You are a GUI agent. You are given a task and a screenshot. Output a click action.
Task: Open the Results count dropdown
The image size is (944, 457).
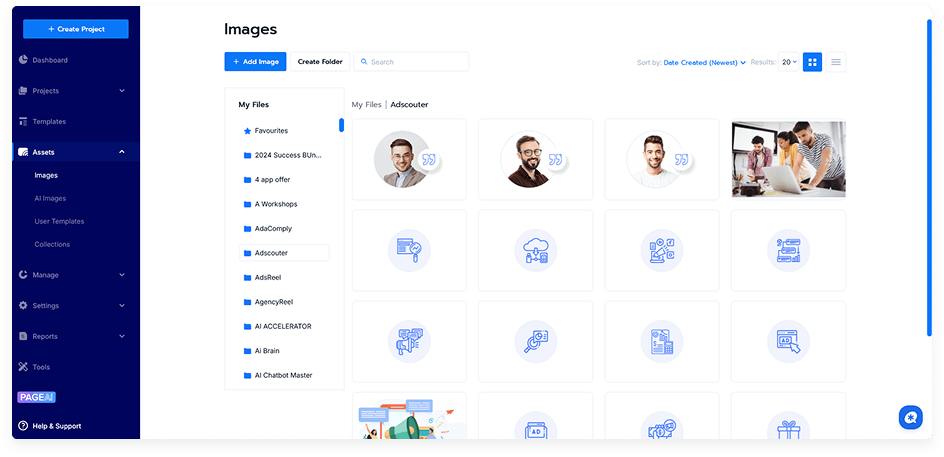click(x=789, y=62)
